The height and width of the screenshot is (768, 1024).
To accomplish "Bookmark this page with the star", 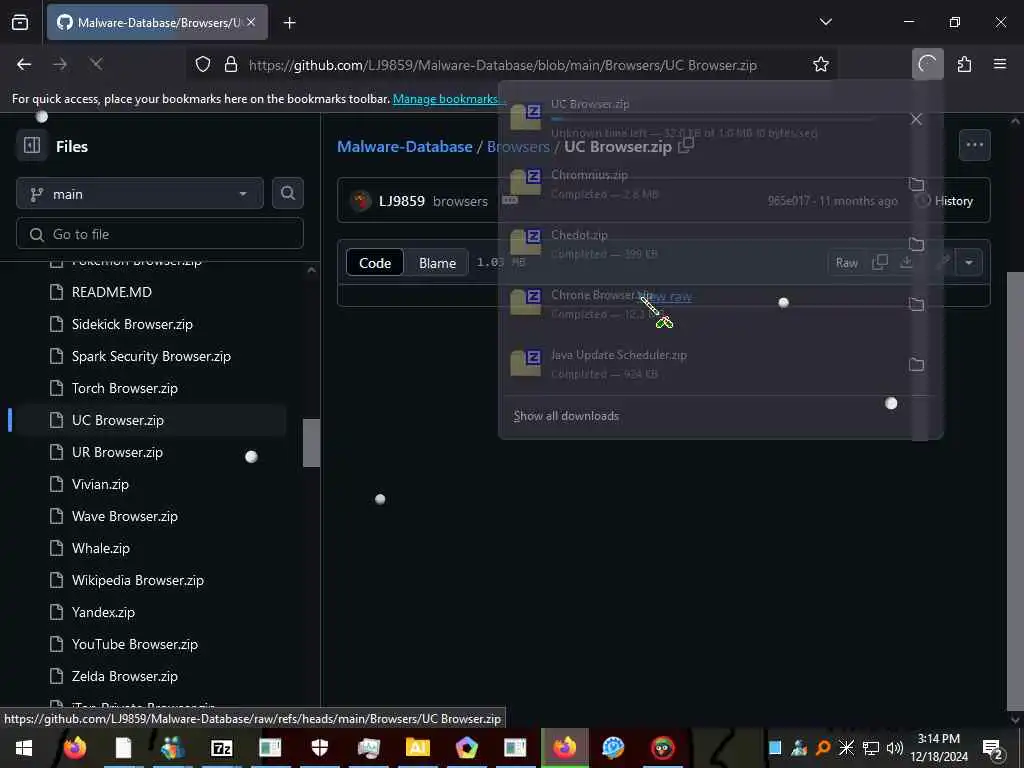I will point(821,65).
